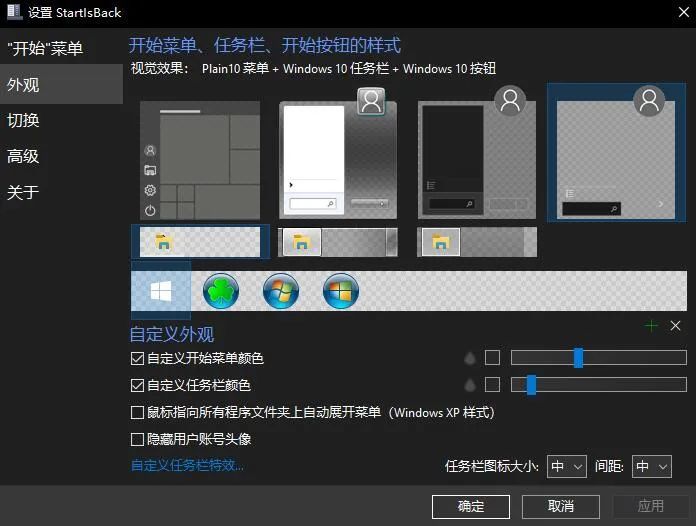This screenshot has height=526, width=696.
Task: Click the 应用 apply button
Action: (x=651, y=506)
